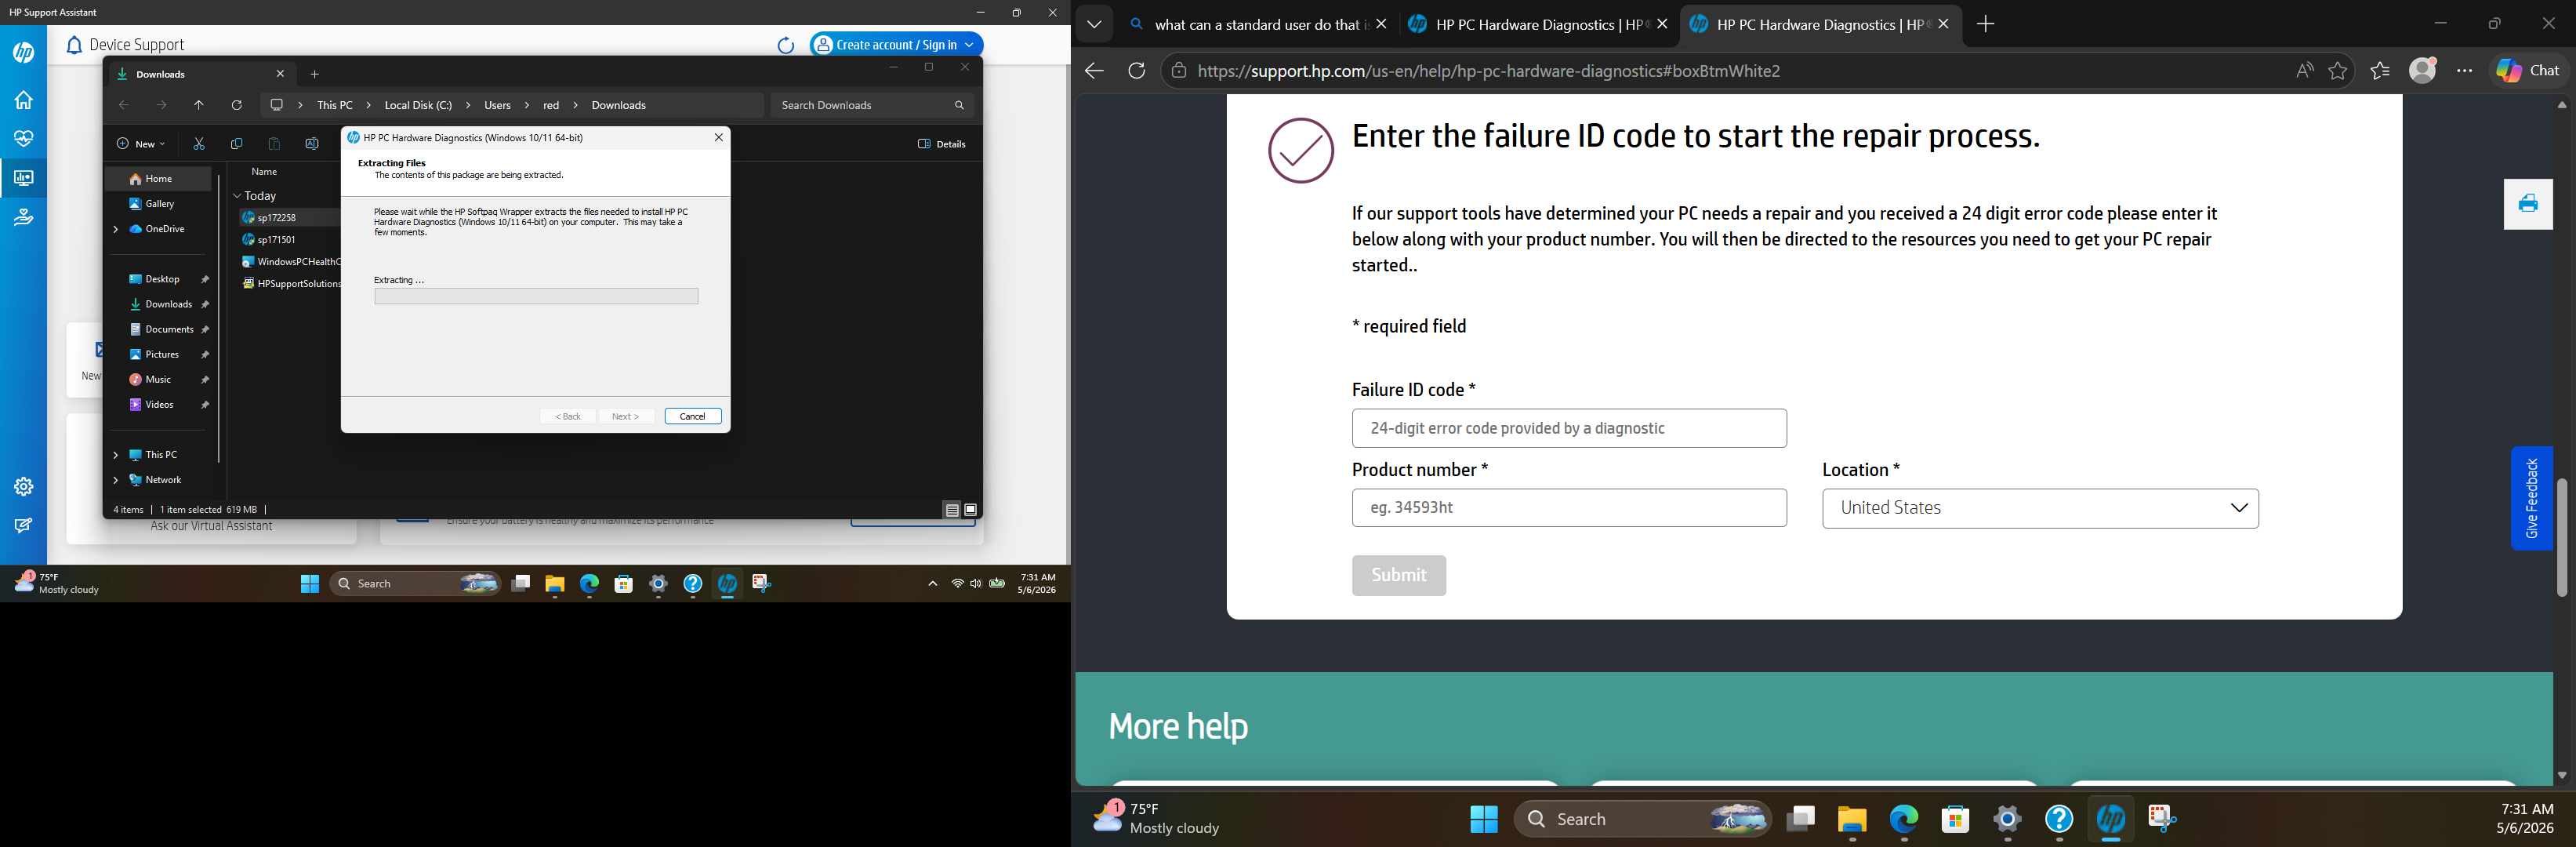Refresh the Downloads folder in File Explorer
Viewport: 2576px width, 847px height.
coord(237,105)
